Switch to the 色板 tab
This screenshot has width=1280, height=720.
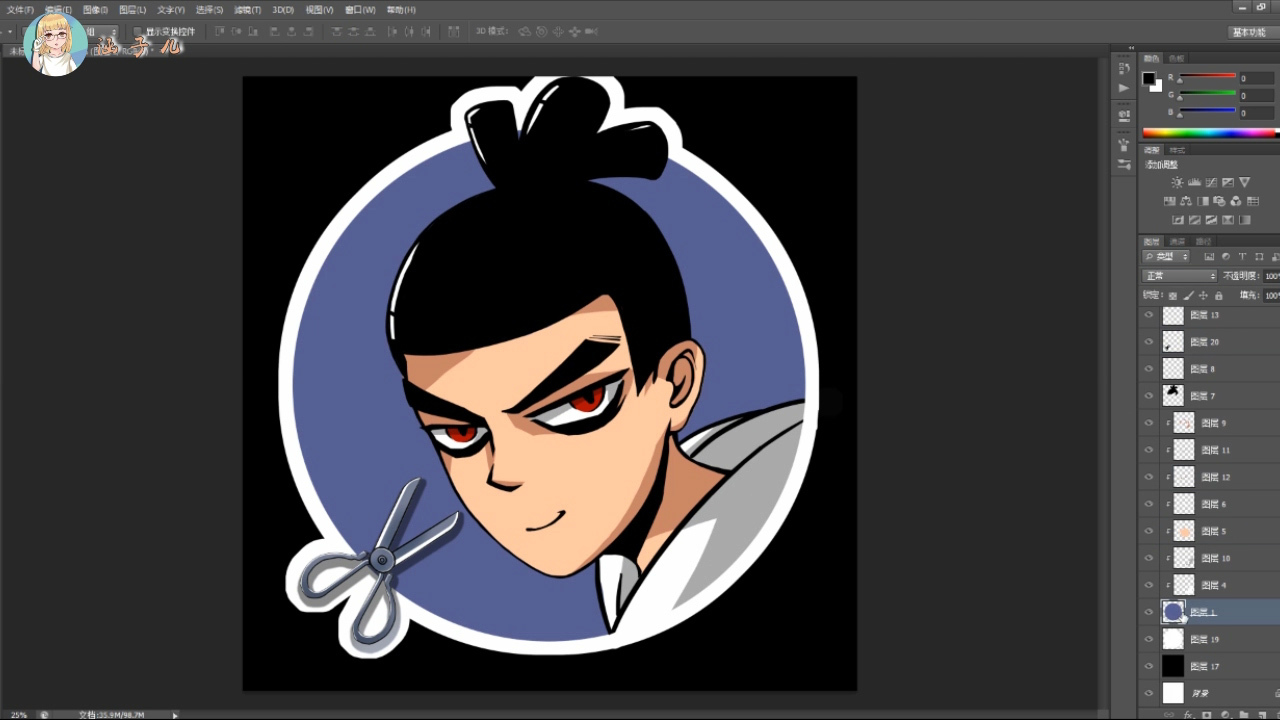point(1177,58)
